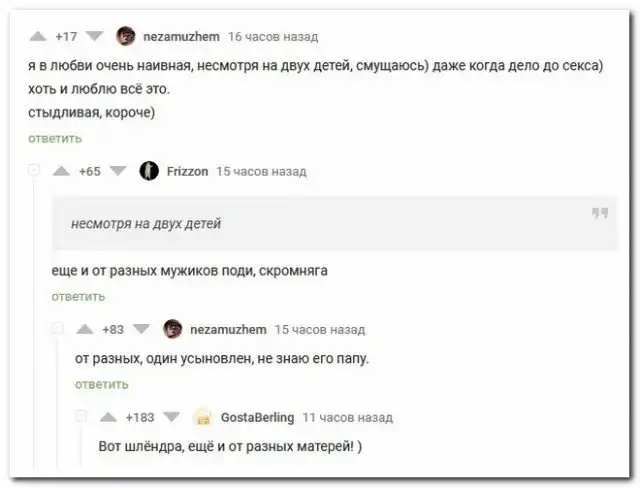Open the GostaBerling username link

click(x=257, y=417)
